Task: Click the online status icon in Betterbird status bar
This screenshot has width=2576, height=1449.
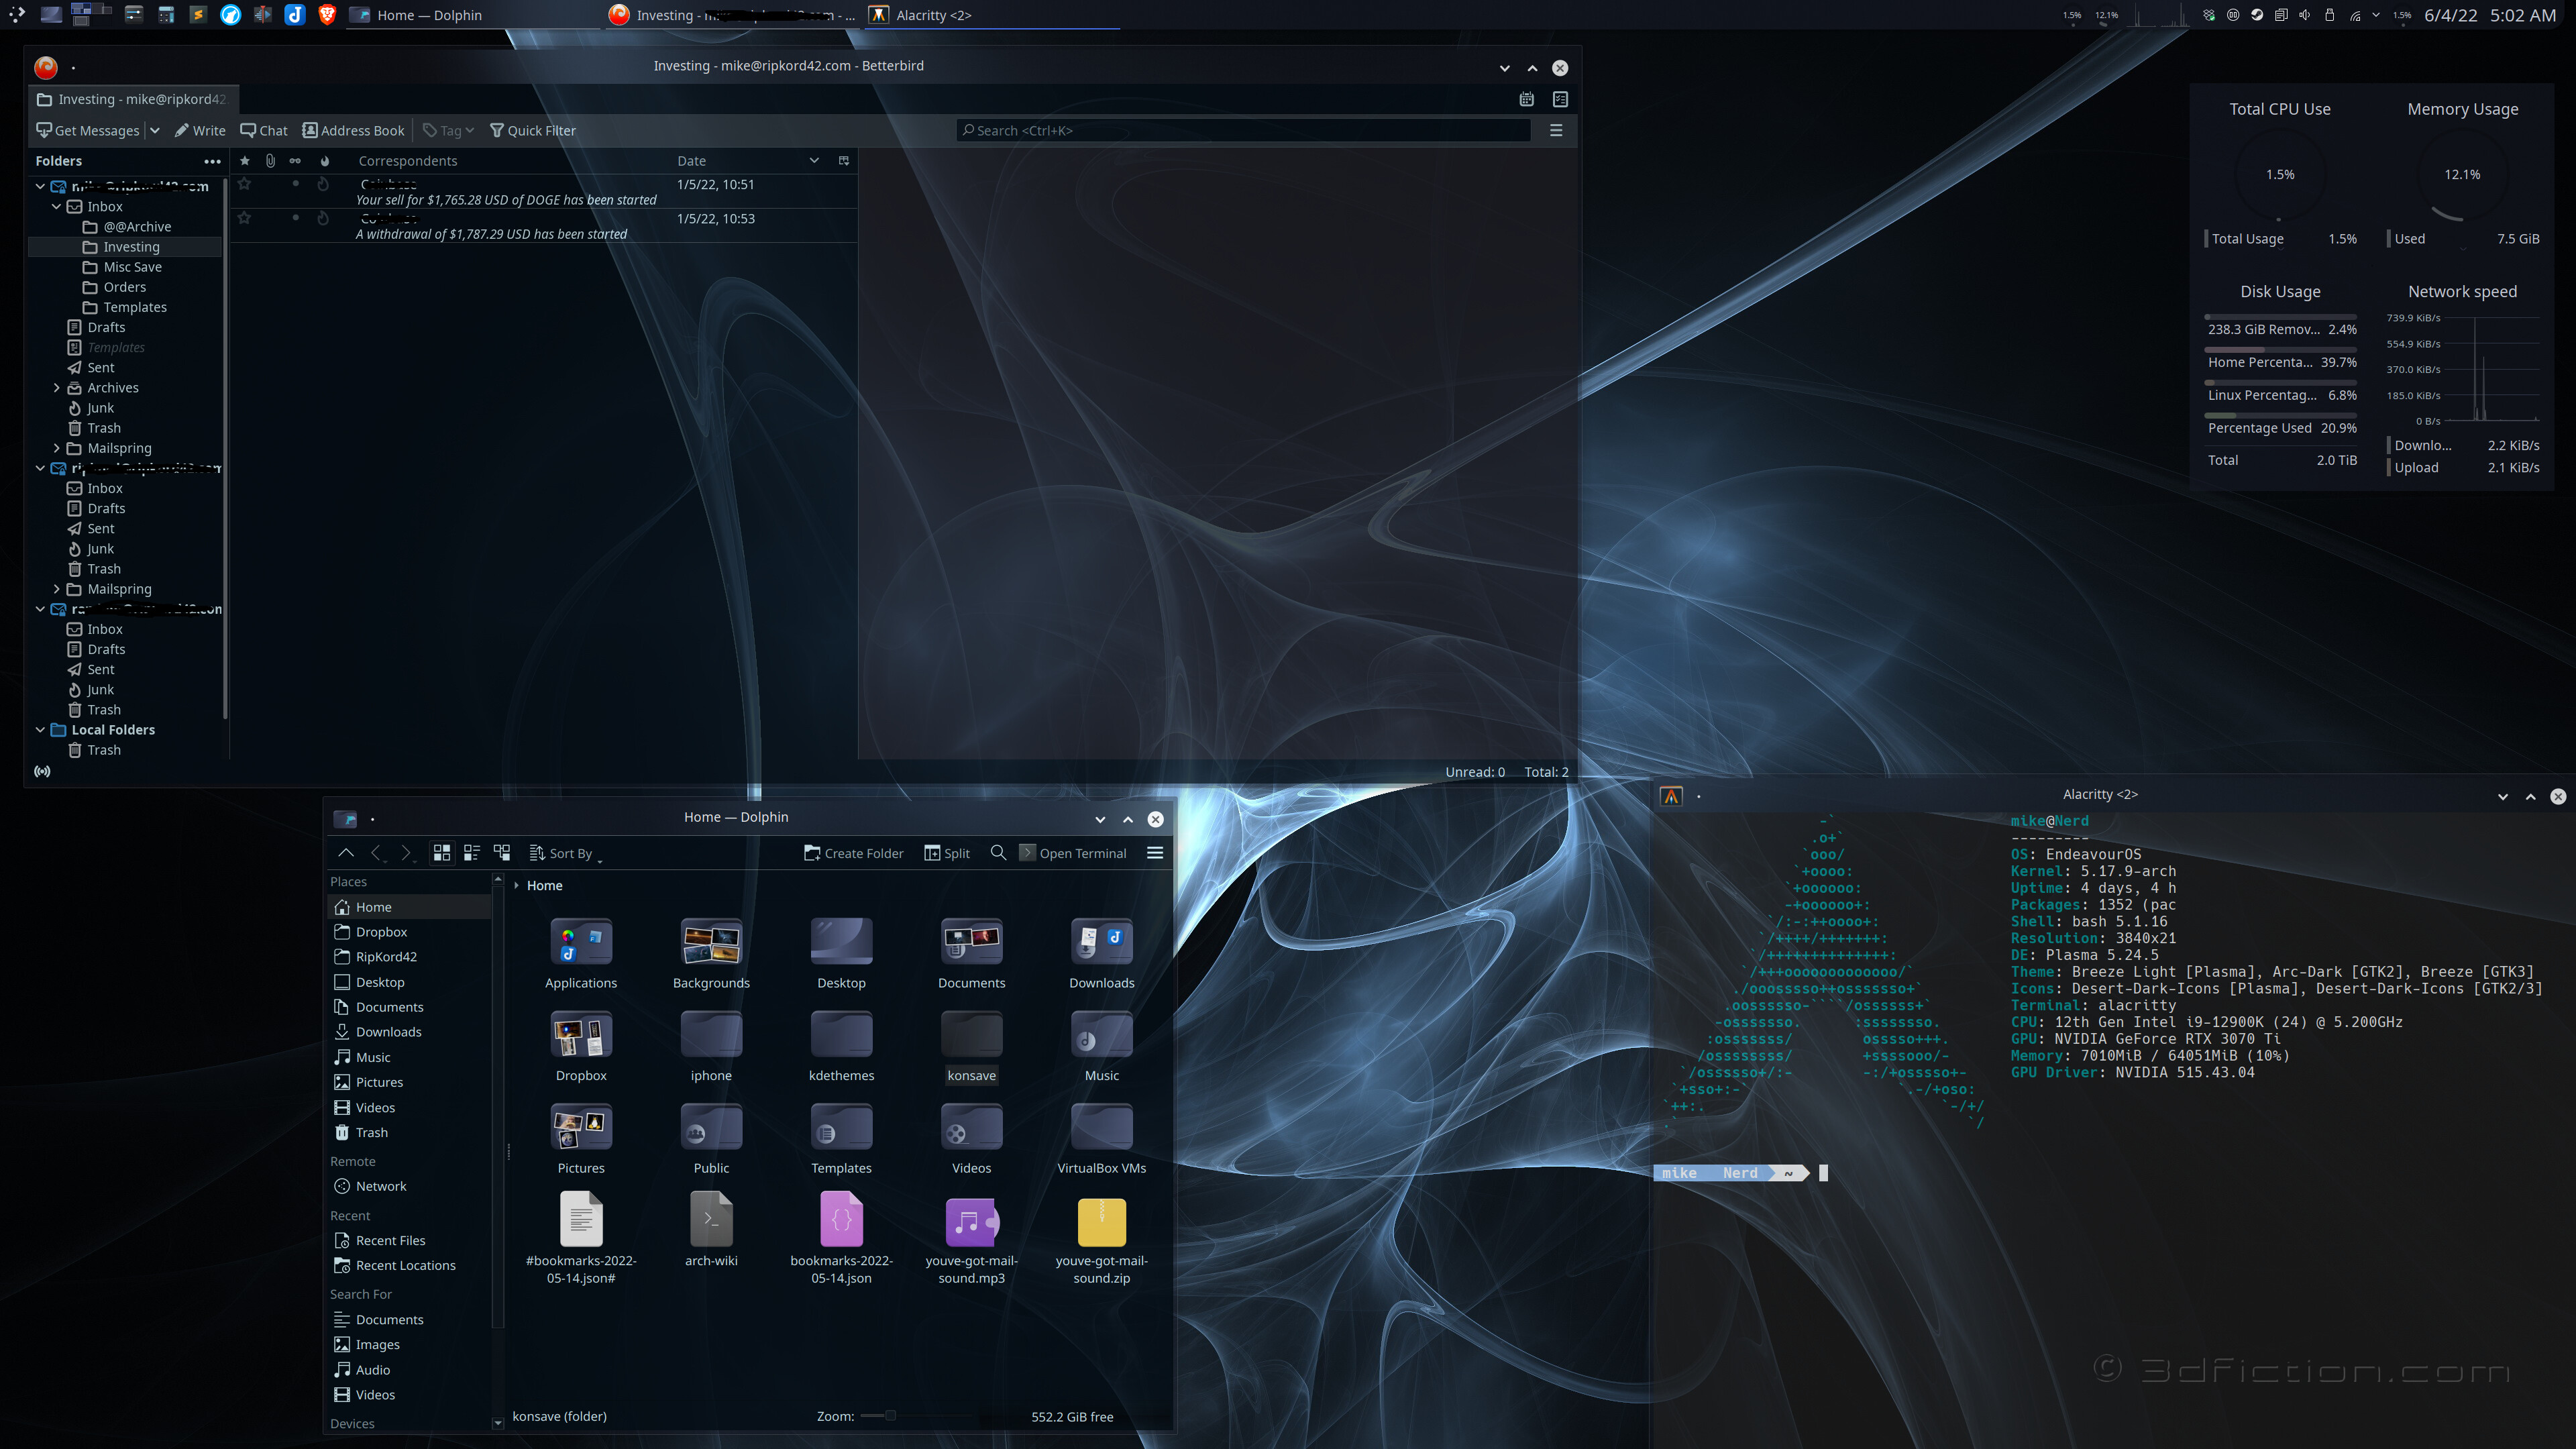Action: pyautogui.click(x=42, y=772)
